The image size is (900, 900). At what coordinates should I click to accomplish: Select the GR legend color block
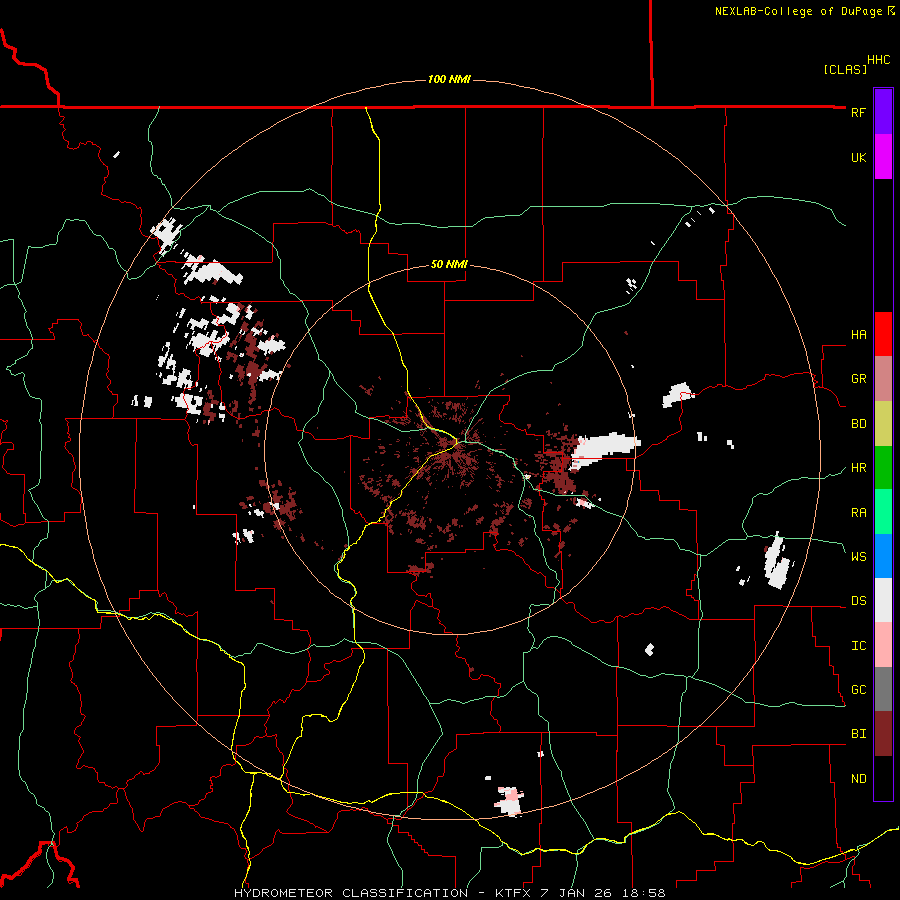click(x=883, y=379)
